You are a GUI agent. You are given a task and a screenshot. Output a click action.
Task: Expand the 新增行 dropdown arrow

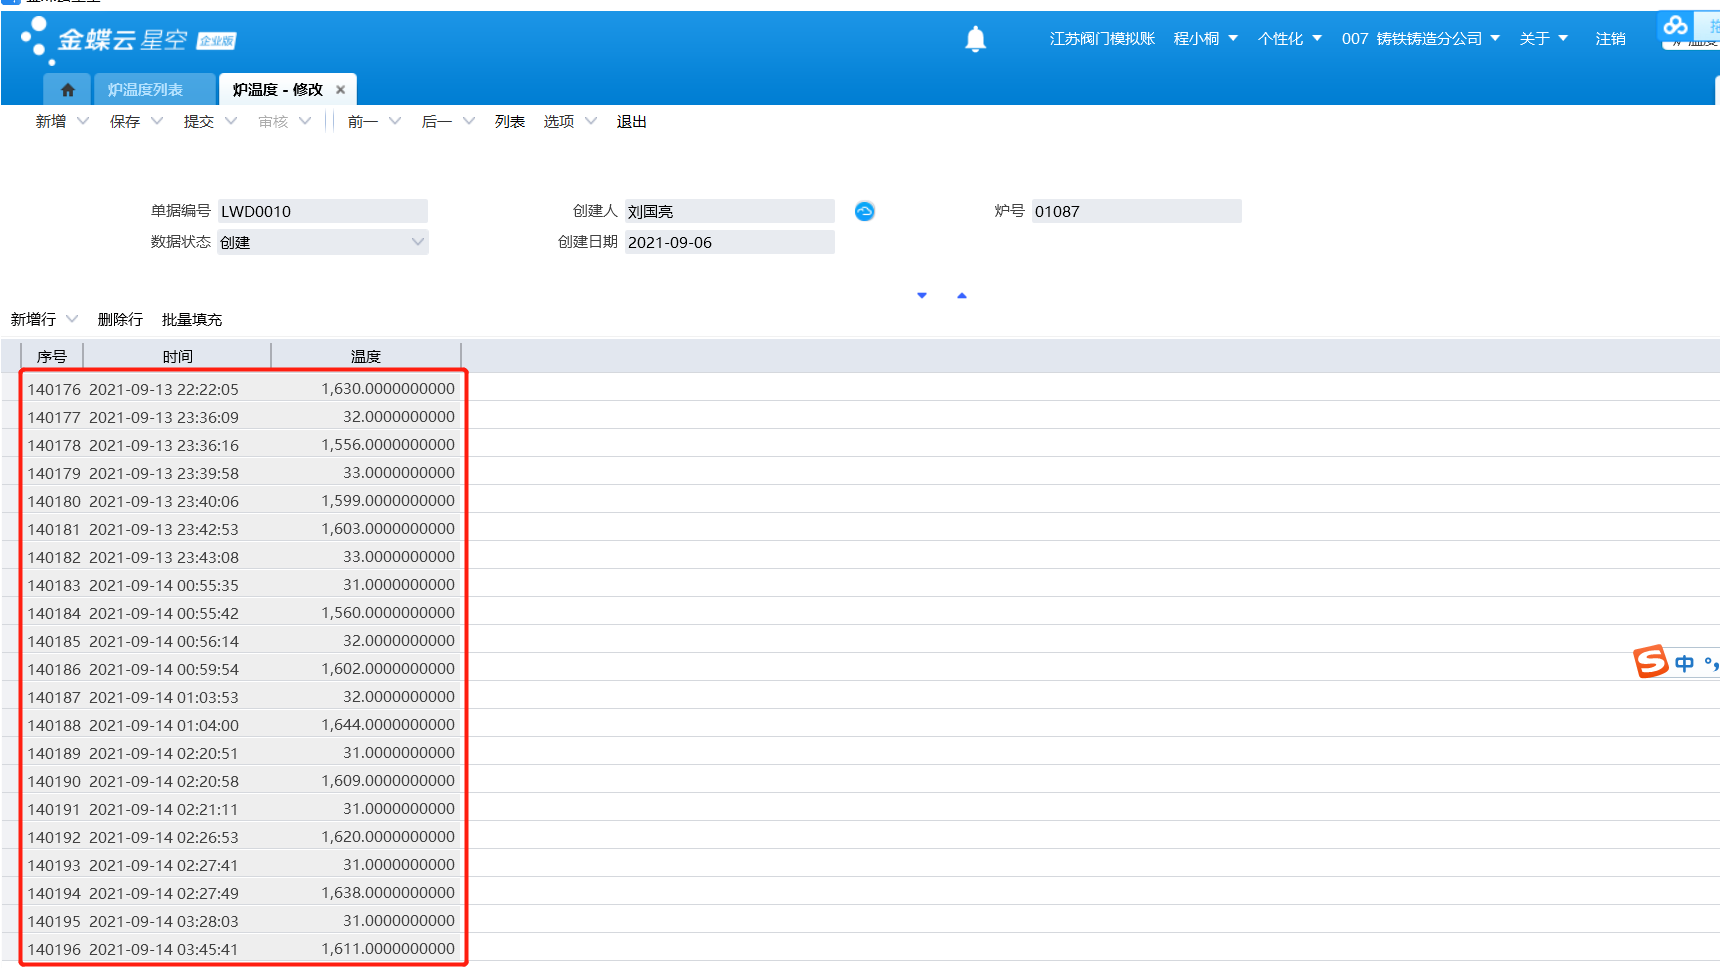pyautogui.click(x=72, y=319)
